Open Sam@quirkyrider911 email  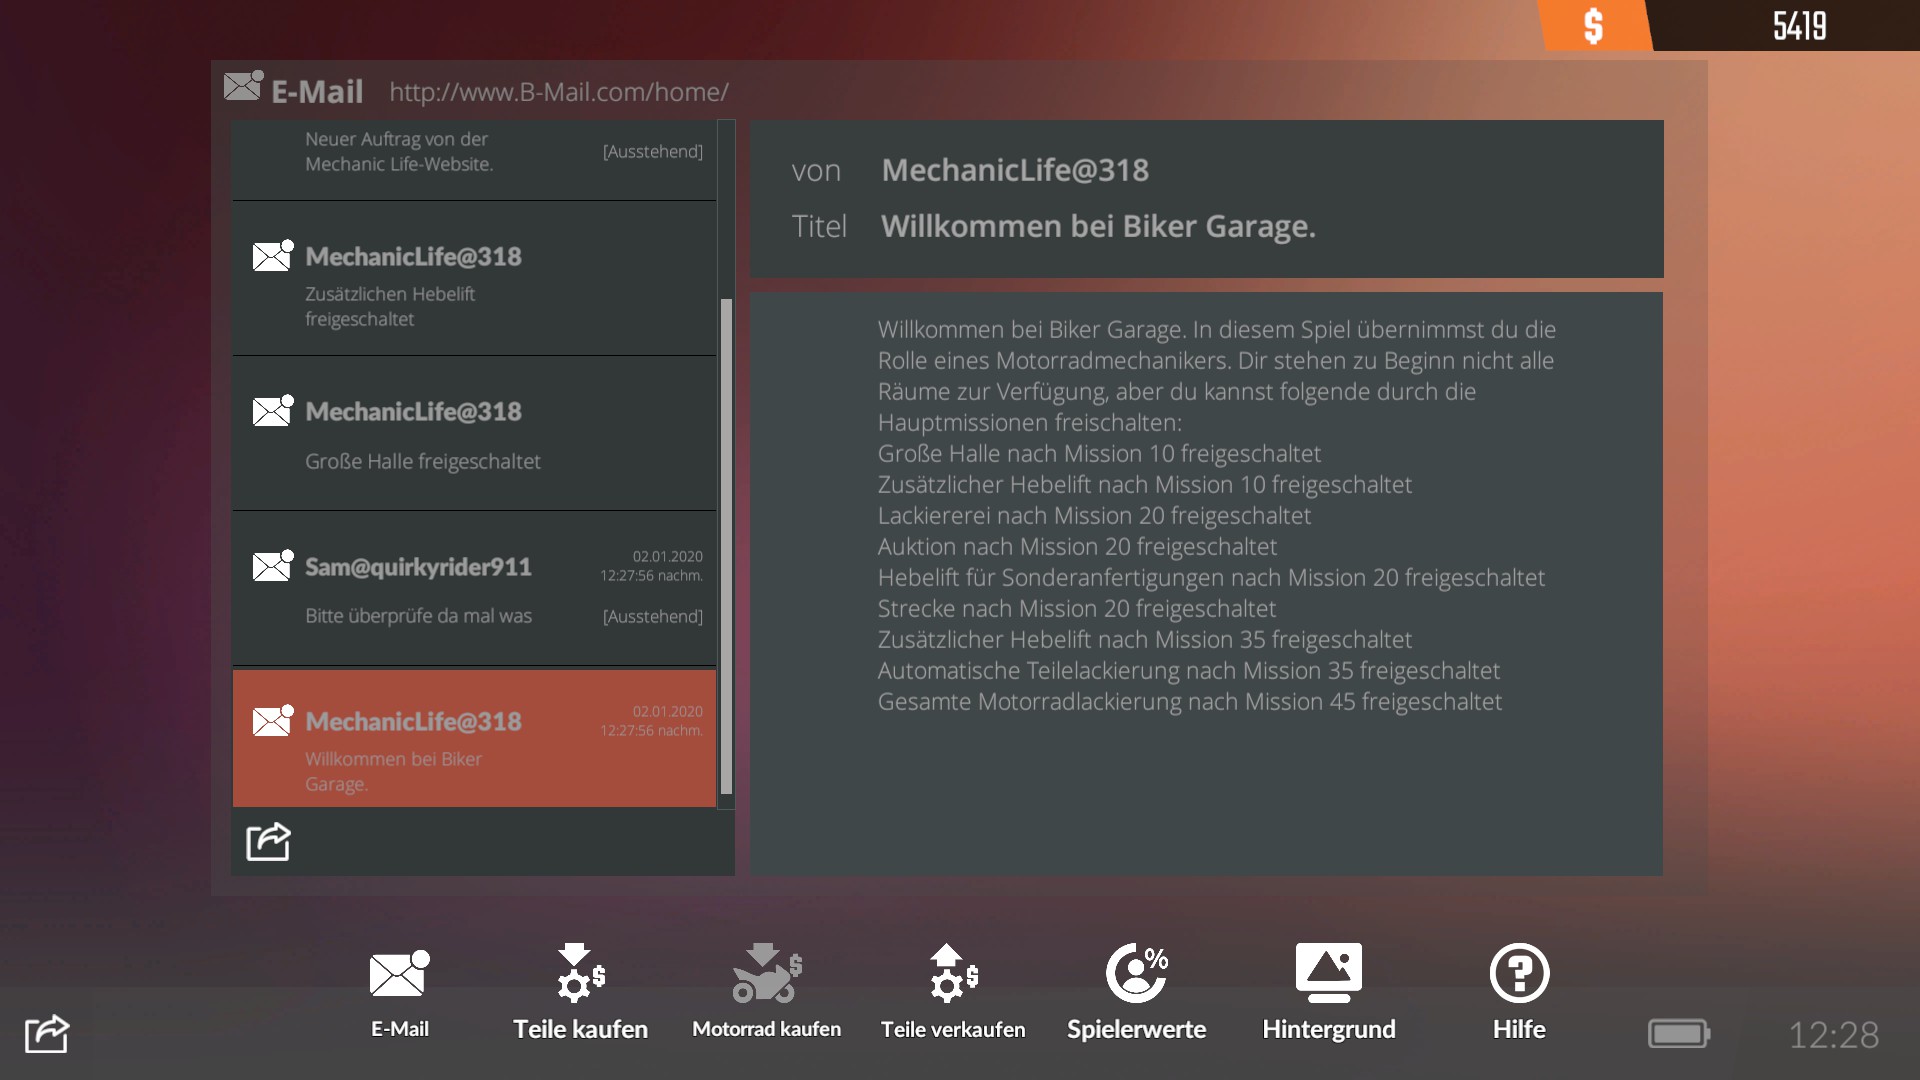tap(474, 588)
